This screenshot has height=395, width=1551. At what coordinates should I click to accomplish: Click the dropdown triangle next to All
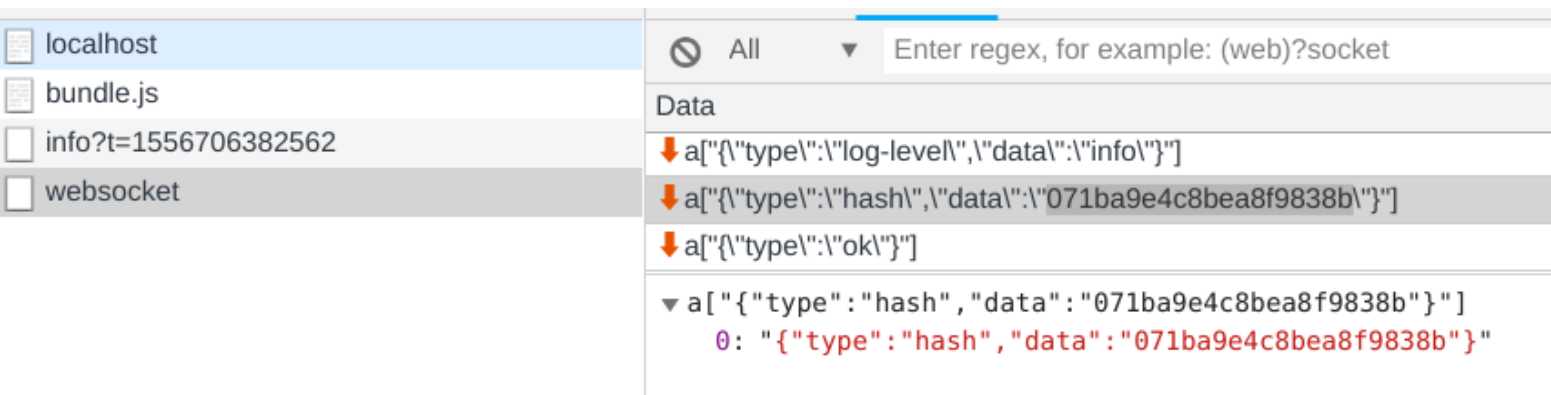850,50
